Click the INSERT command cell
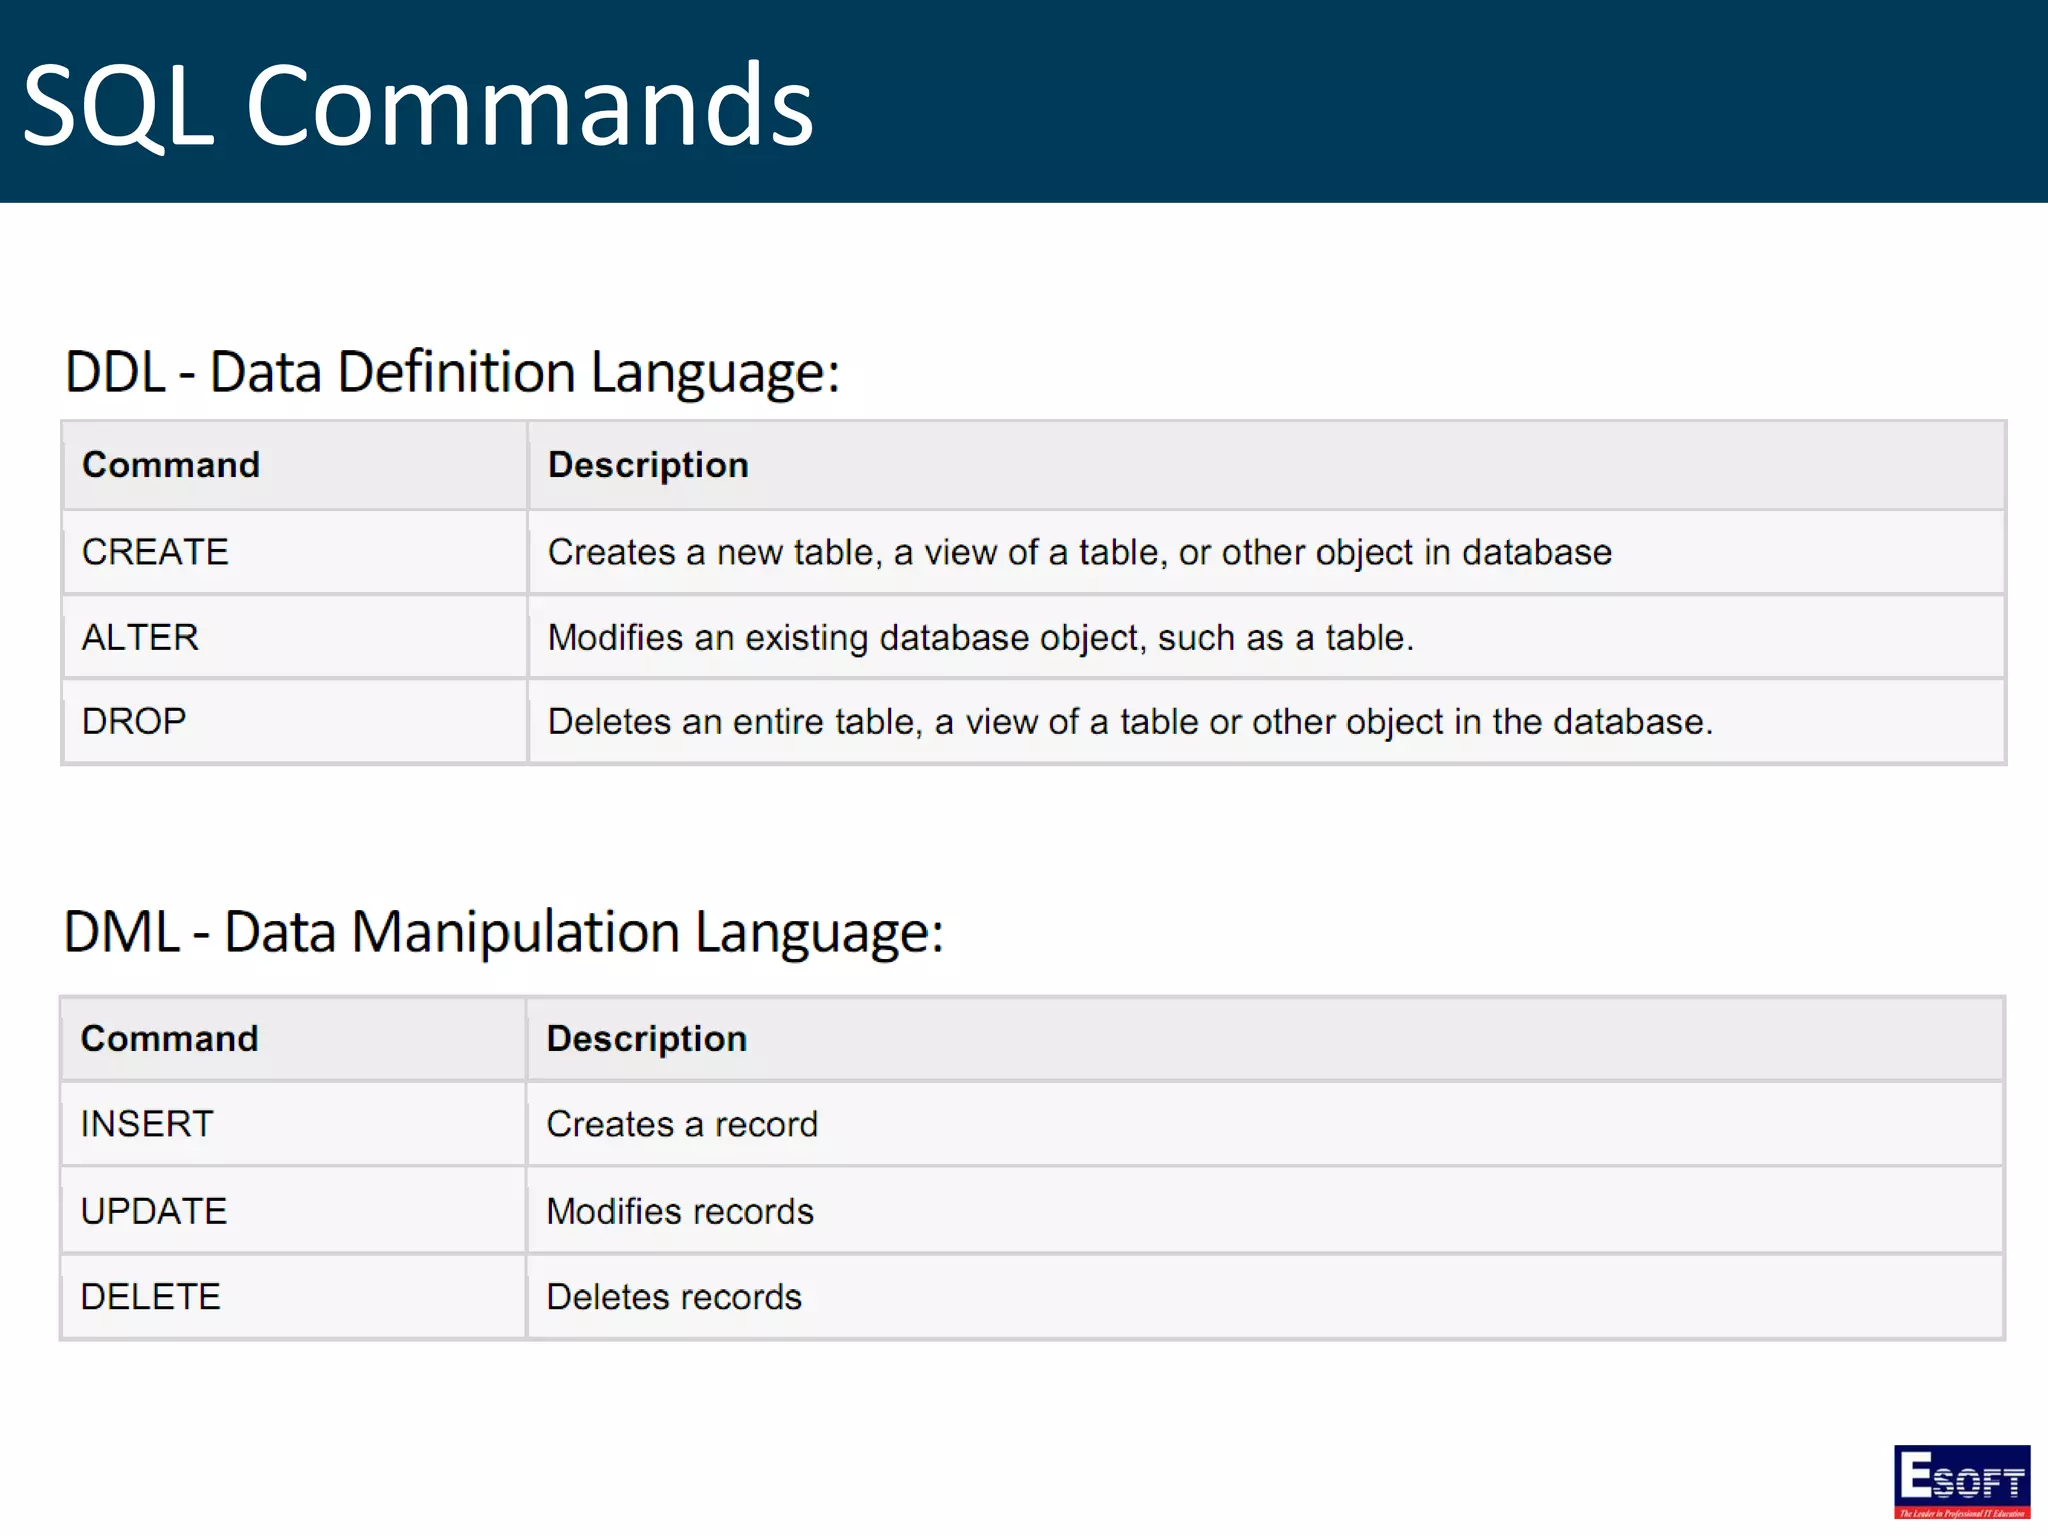 click(x=147, y=1124)
